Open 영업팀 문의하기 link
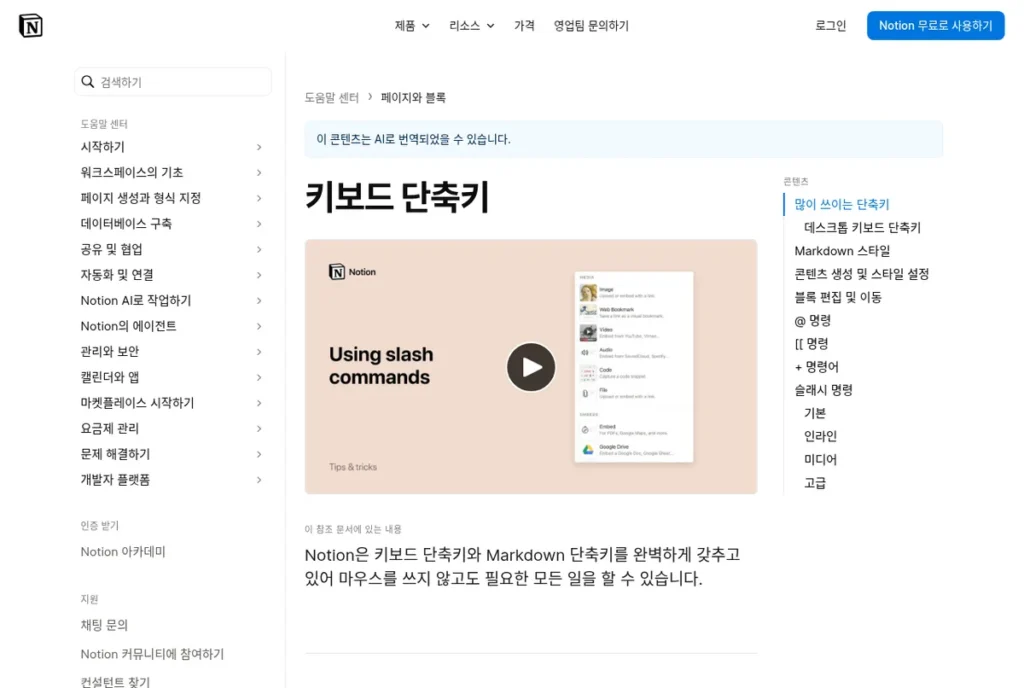This screenshot has height=688, width=1024. [591, 25]
